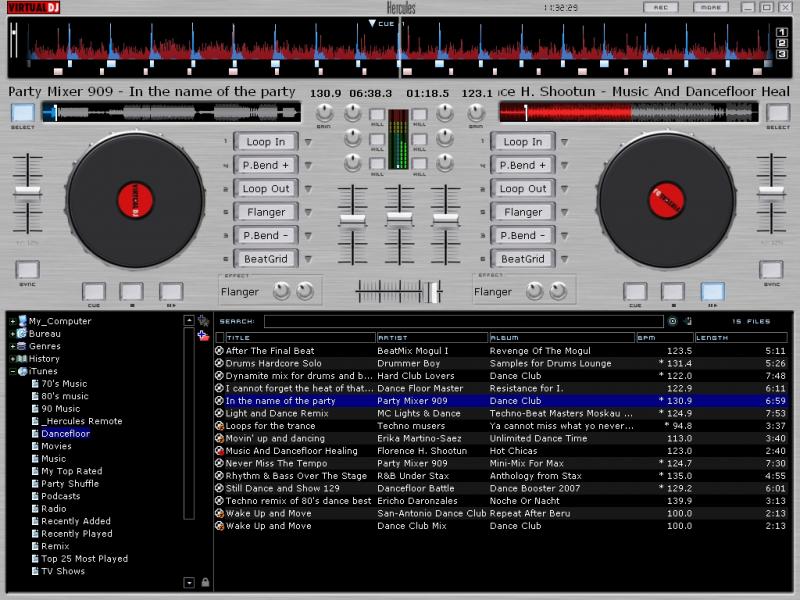Toggle the left deck's top Kill button
This screenshot has height=600, width=800.
click(377, 114)
